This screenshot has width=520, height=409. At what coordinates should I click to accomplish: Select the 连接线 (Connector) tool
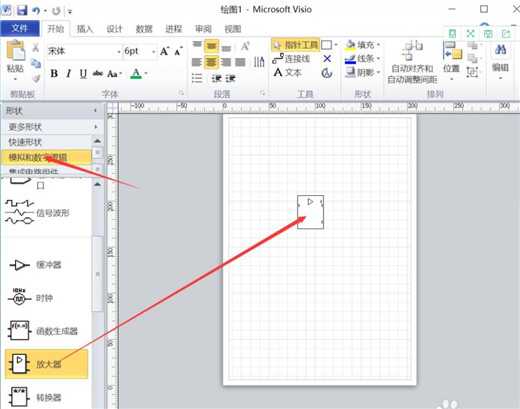[x=291, y=59]
